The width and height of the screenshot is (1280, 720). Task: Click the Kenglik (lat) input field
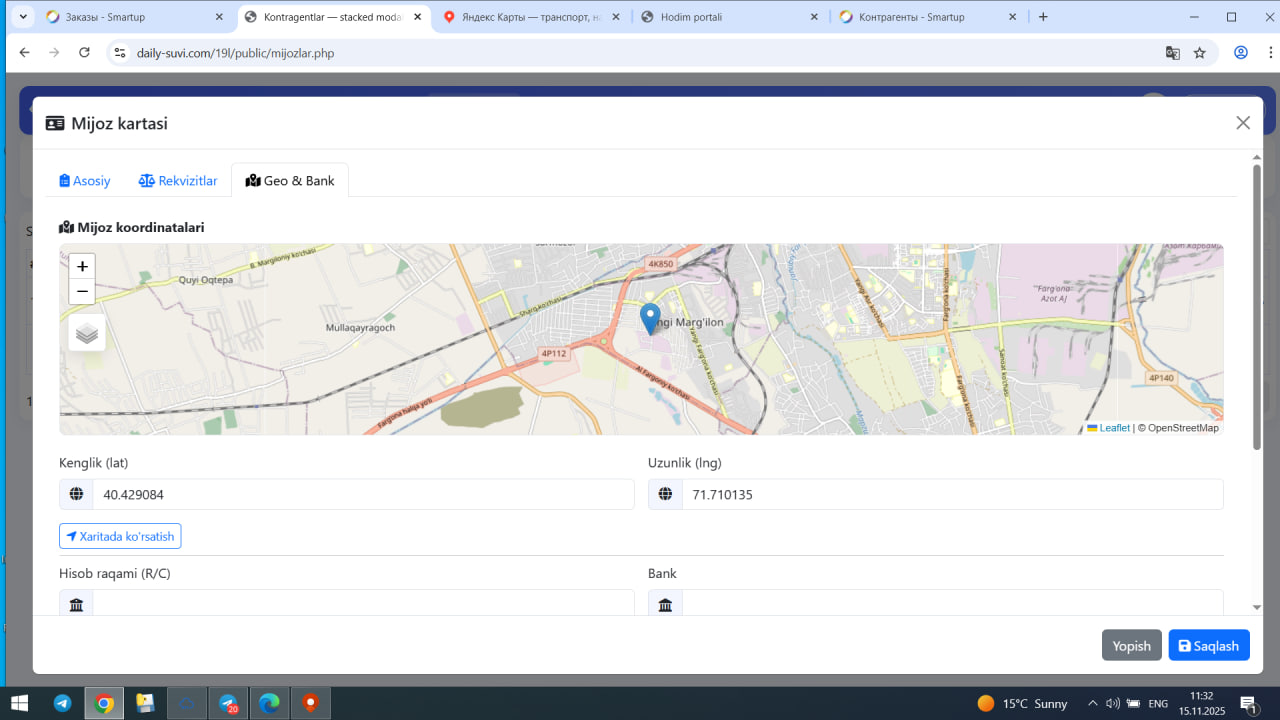[364, 494]
